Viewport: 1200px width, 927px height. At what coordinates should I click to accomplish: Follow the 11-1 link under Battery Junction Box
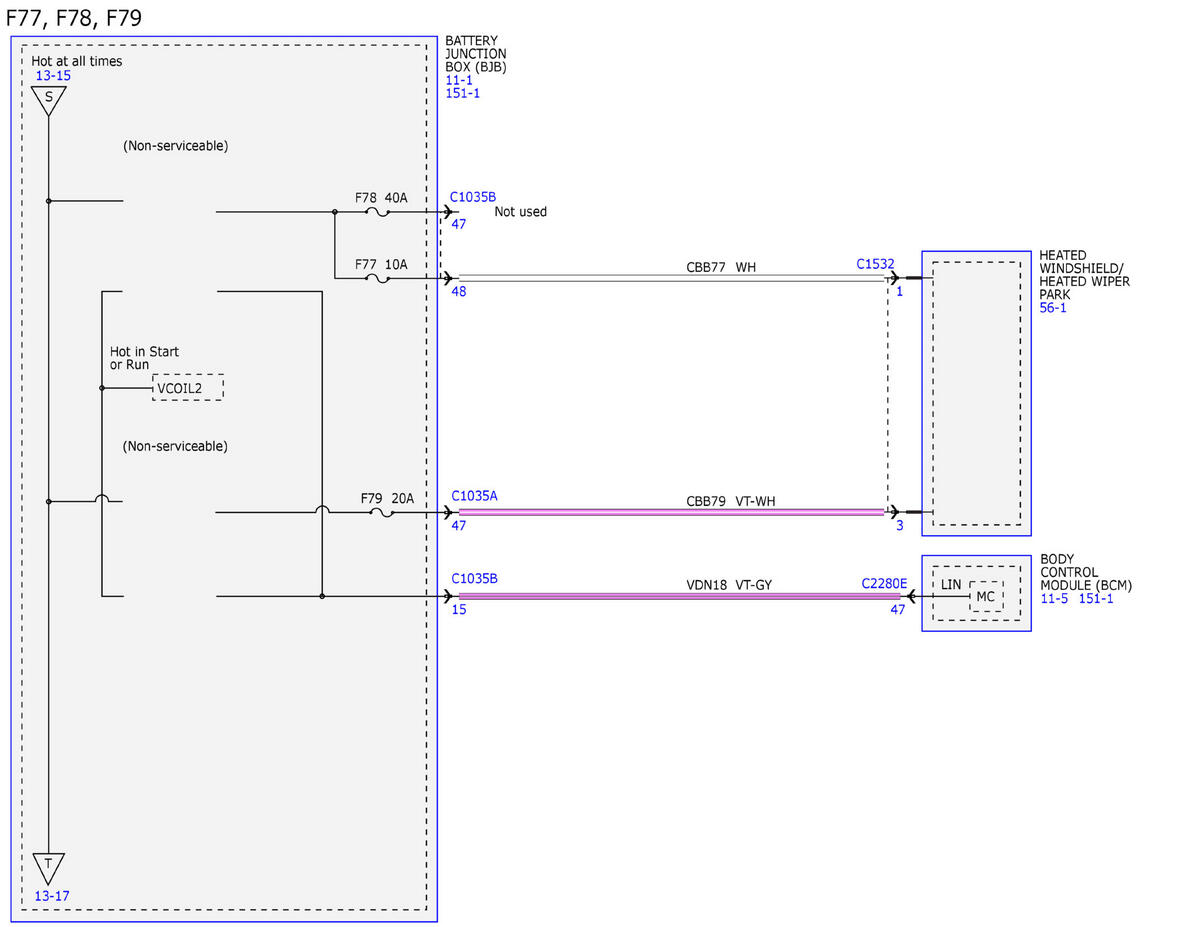tap(459, 80)
